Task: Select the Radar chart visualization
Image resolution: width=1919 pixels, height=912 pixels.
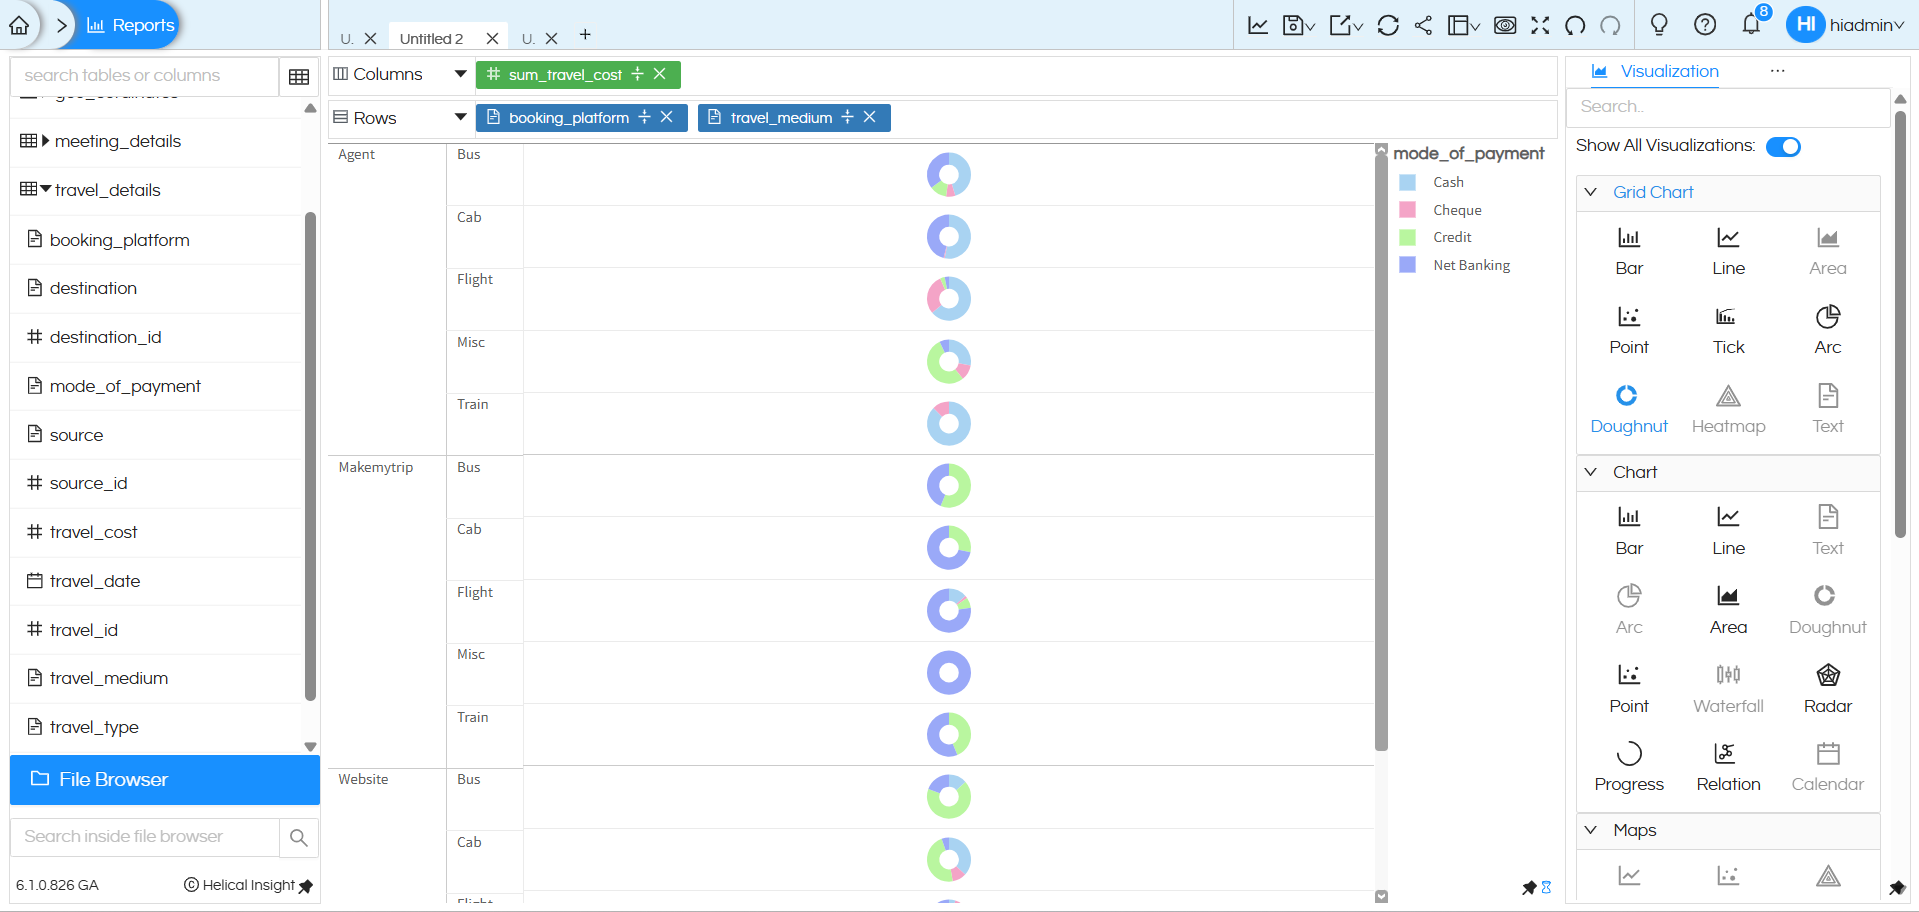Action: 1827,687
